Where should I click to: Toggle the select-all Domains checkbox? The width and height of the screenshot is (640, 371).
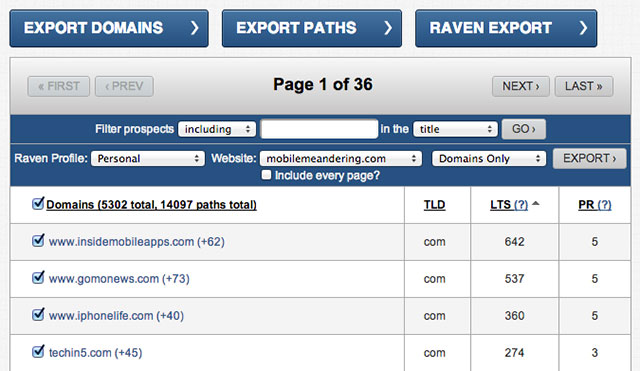click(38, 203)
